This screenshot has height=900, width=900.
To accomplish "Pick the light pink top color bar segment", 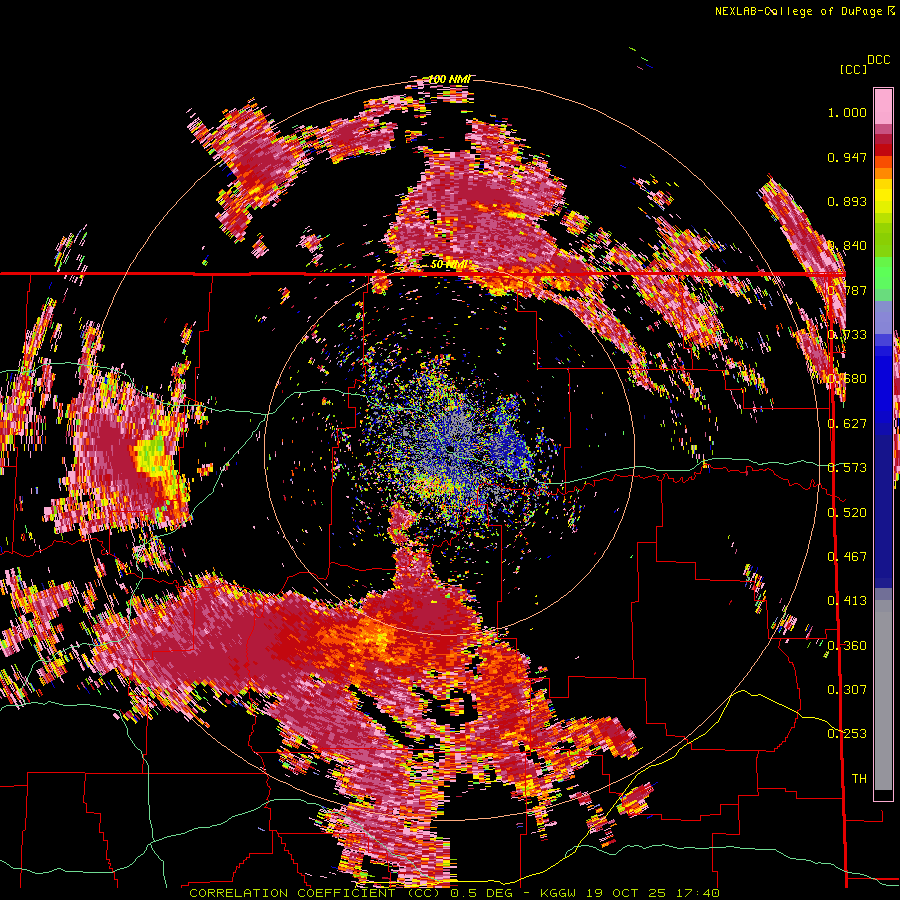I will pos(883,106).
